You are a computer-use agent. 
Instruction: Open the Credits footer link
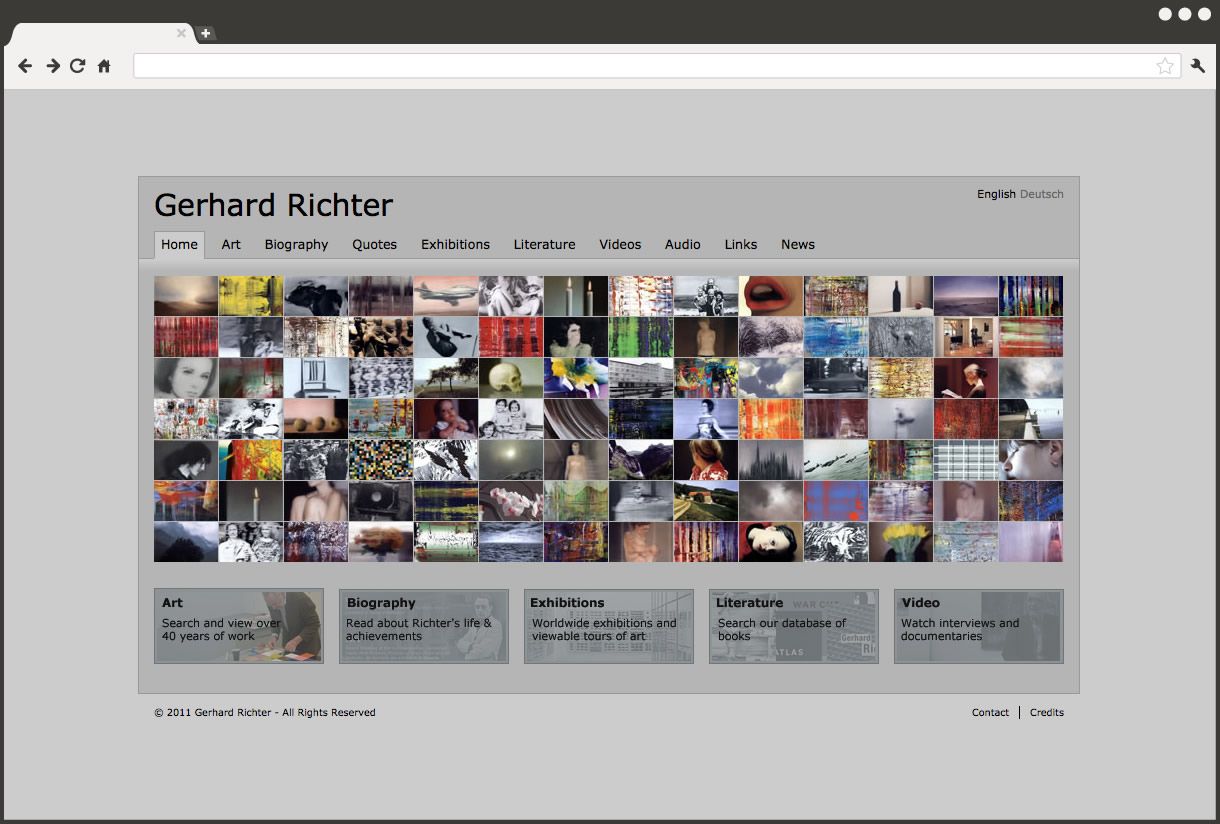(1047, 713)
